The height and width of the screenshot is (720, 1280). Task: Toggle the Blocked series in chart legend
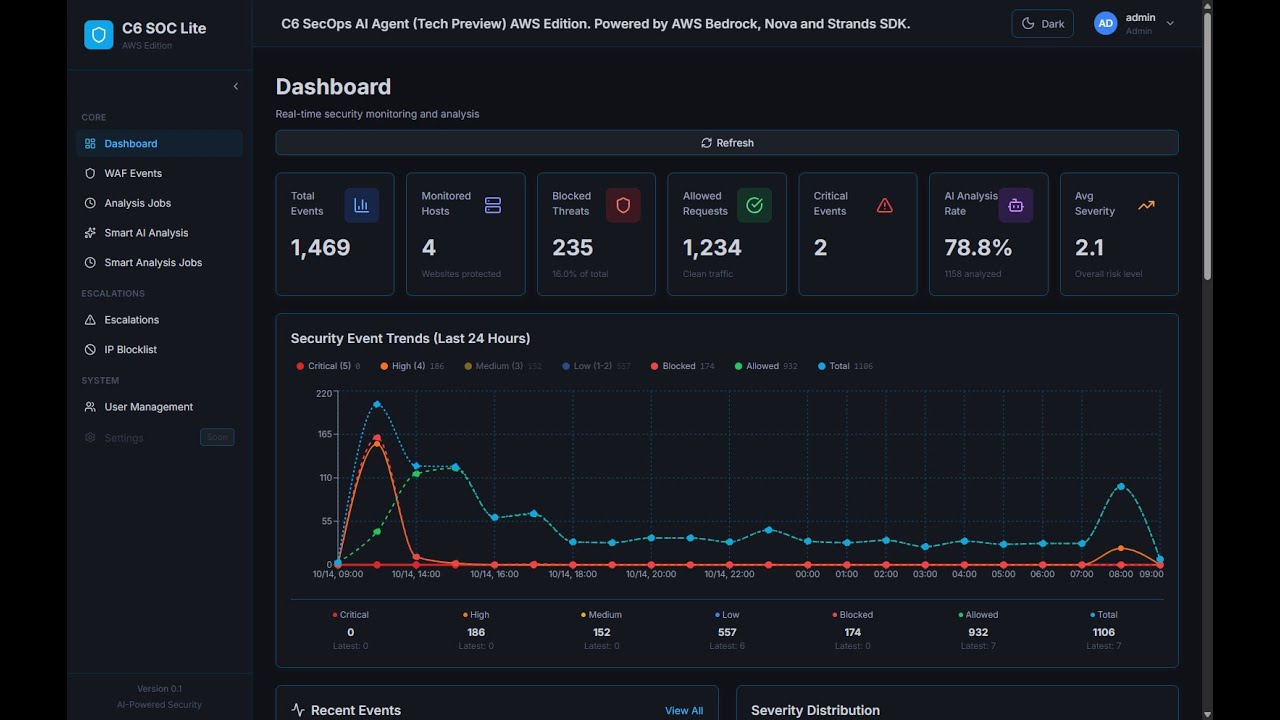(x=682, y=366)
